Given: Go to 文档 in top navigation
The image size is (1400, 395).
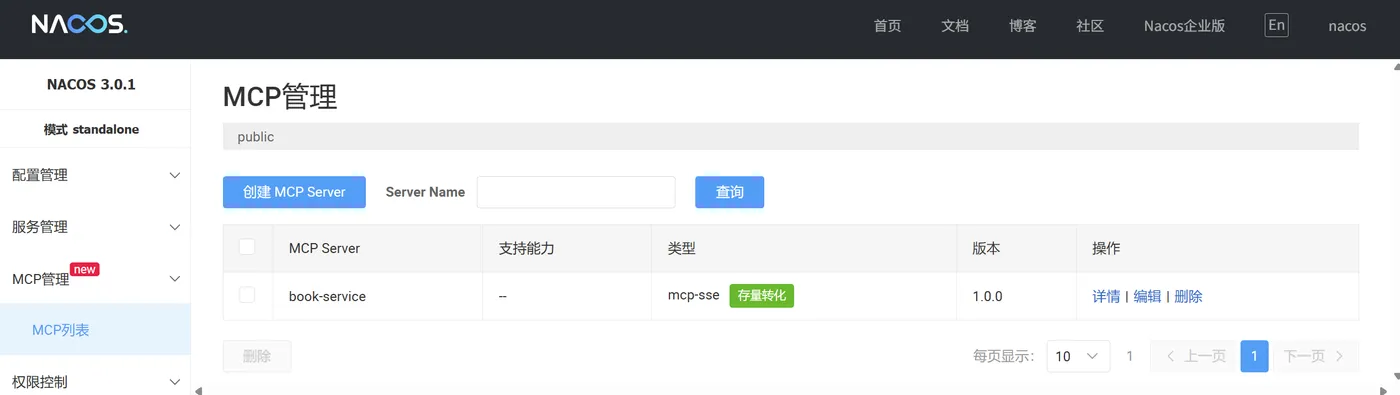Looking at the screenshot, I should 955,26.
